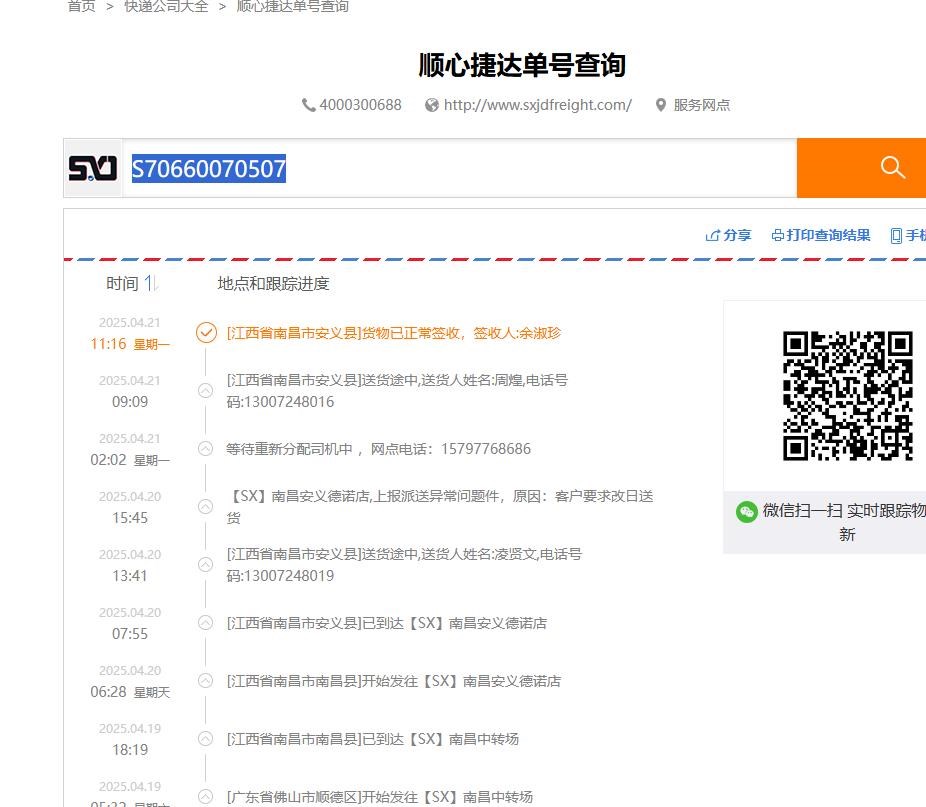926x807 pixels.
Task: Click the SX courier logo icon
Action: (93, 168)
